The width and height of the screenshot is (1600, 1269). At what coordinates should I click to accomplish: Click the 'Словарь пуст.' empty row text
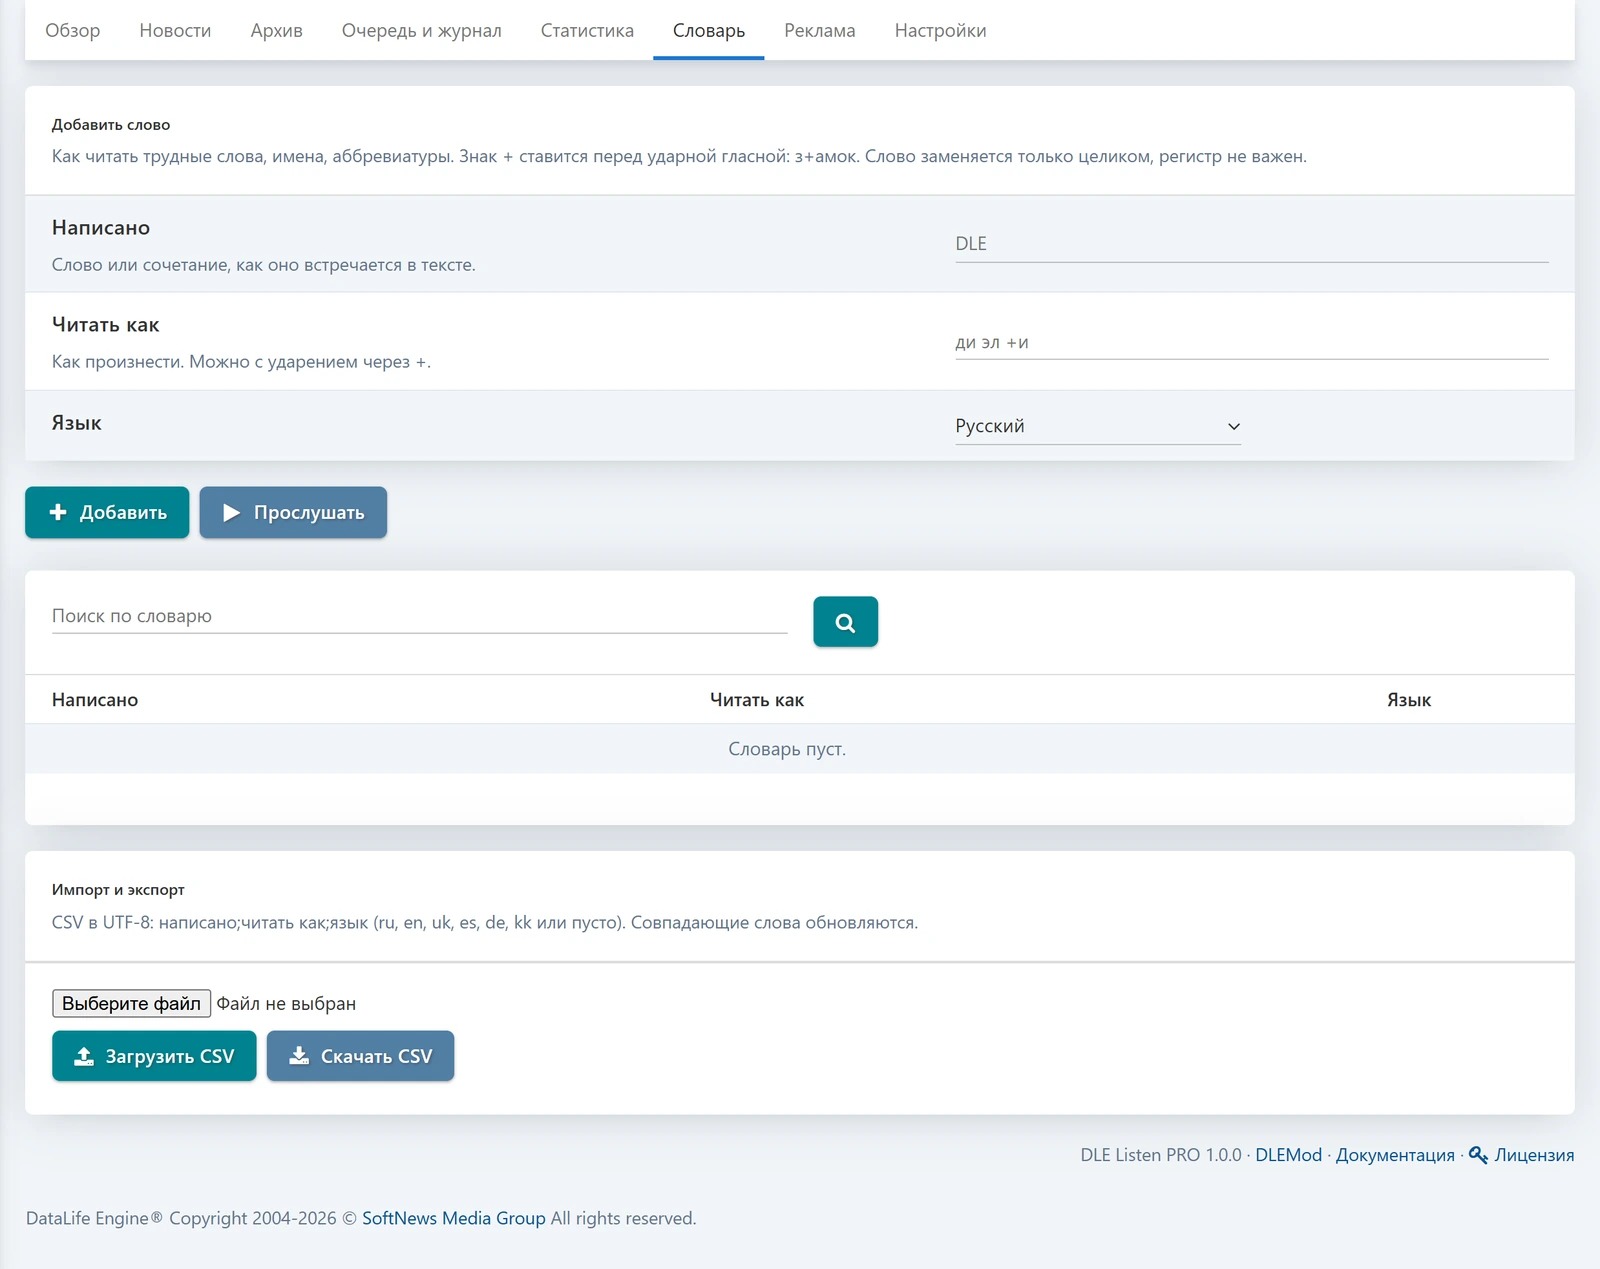pos(787,749)
